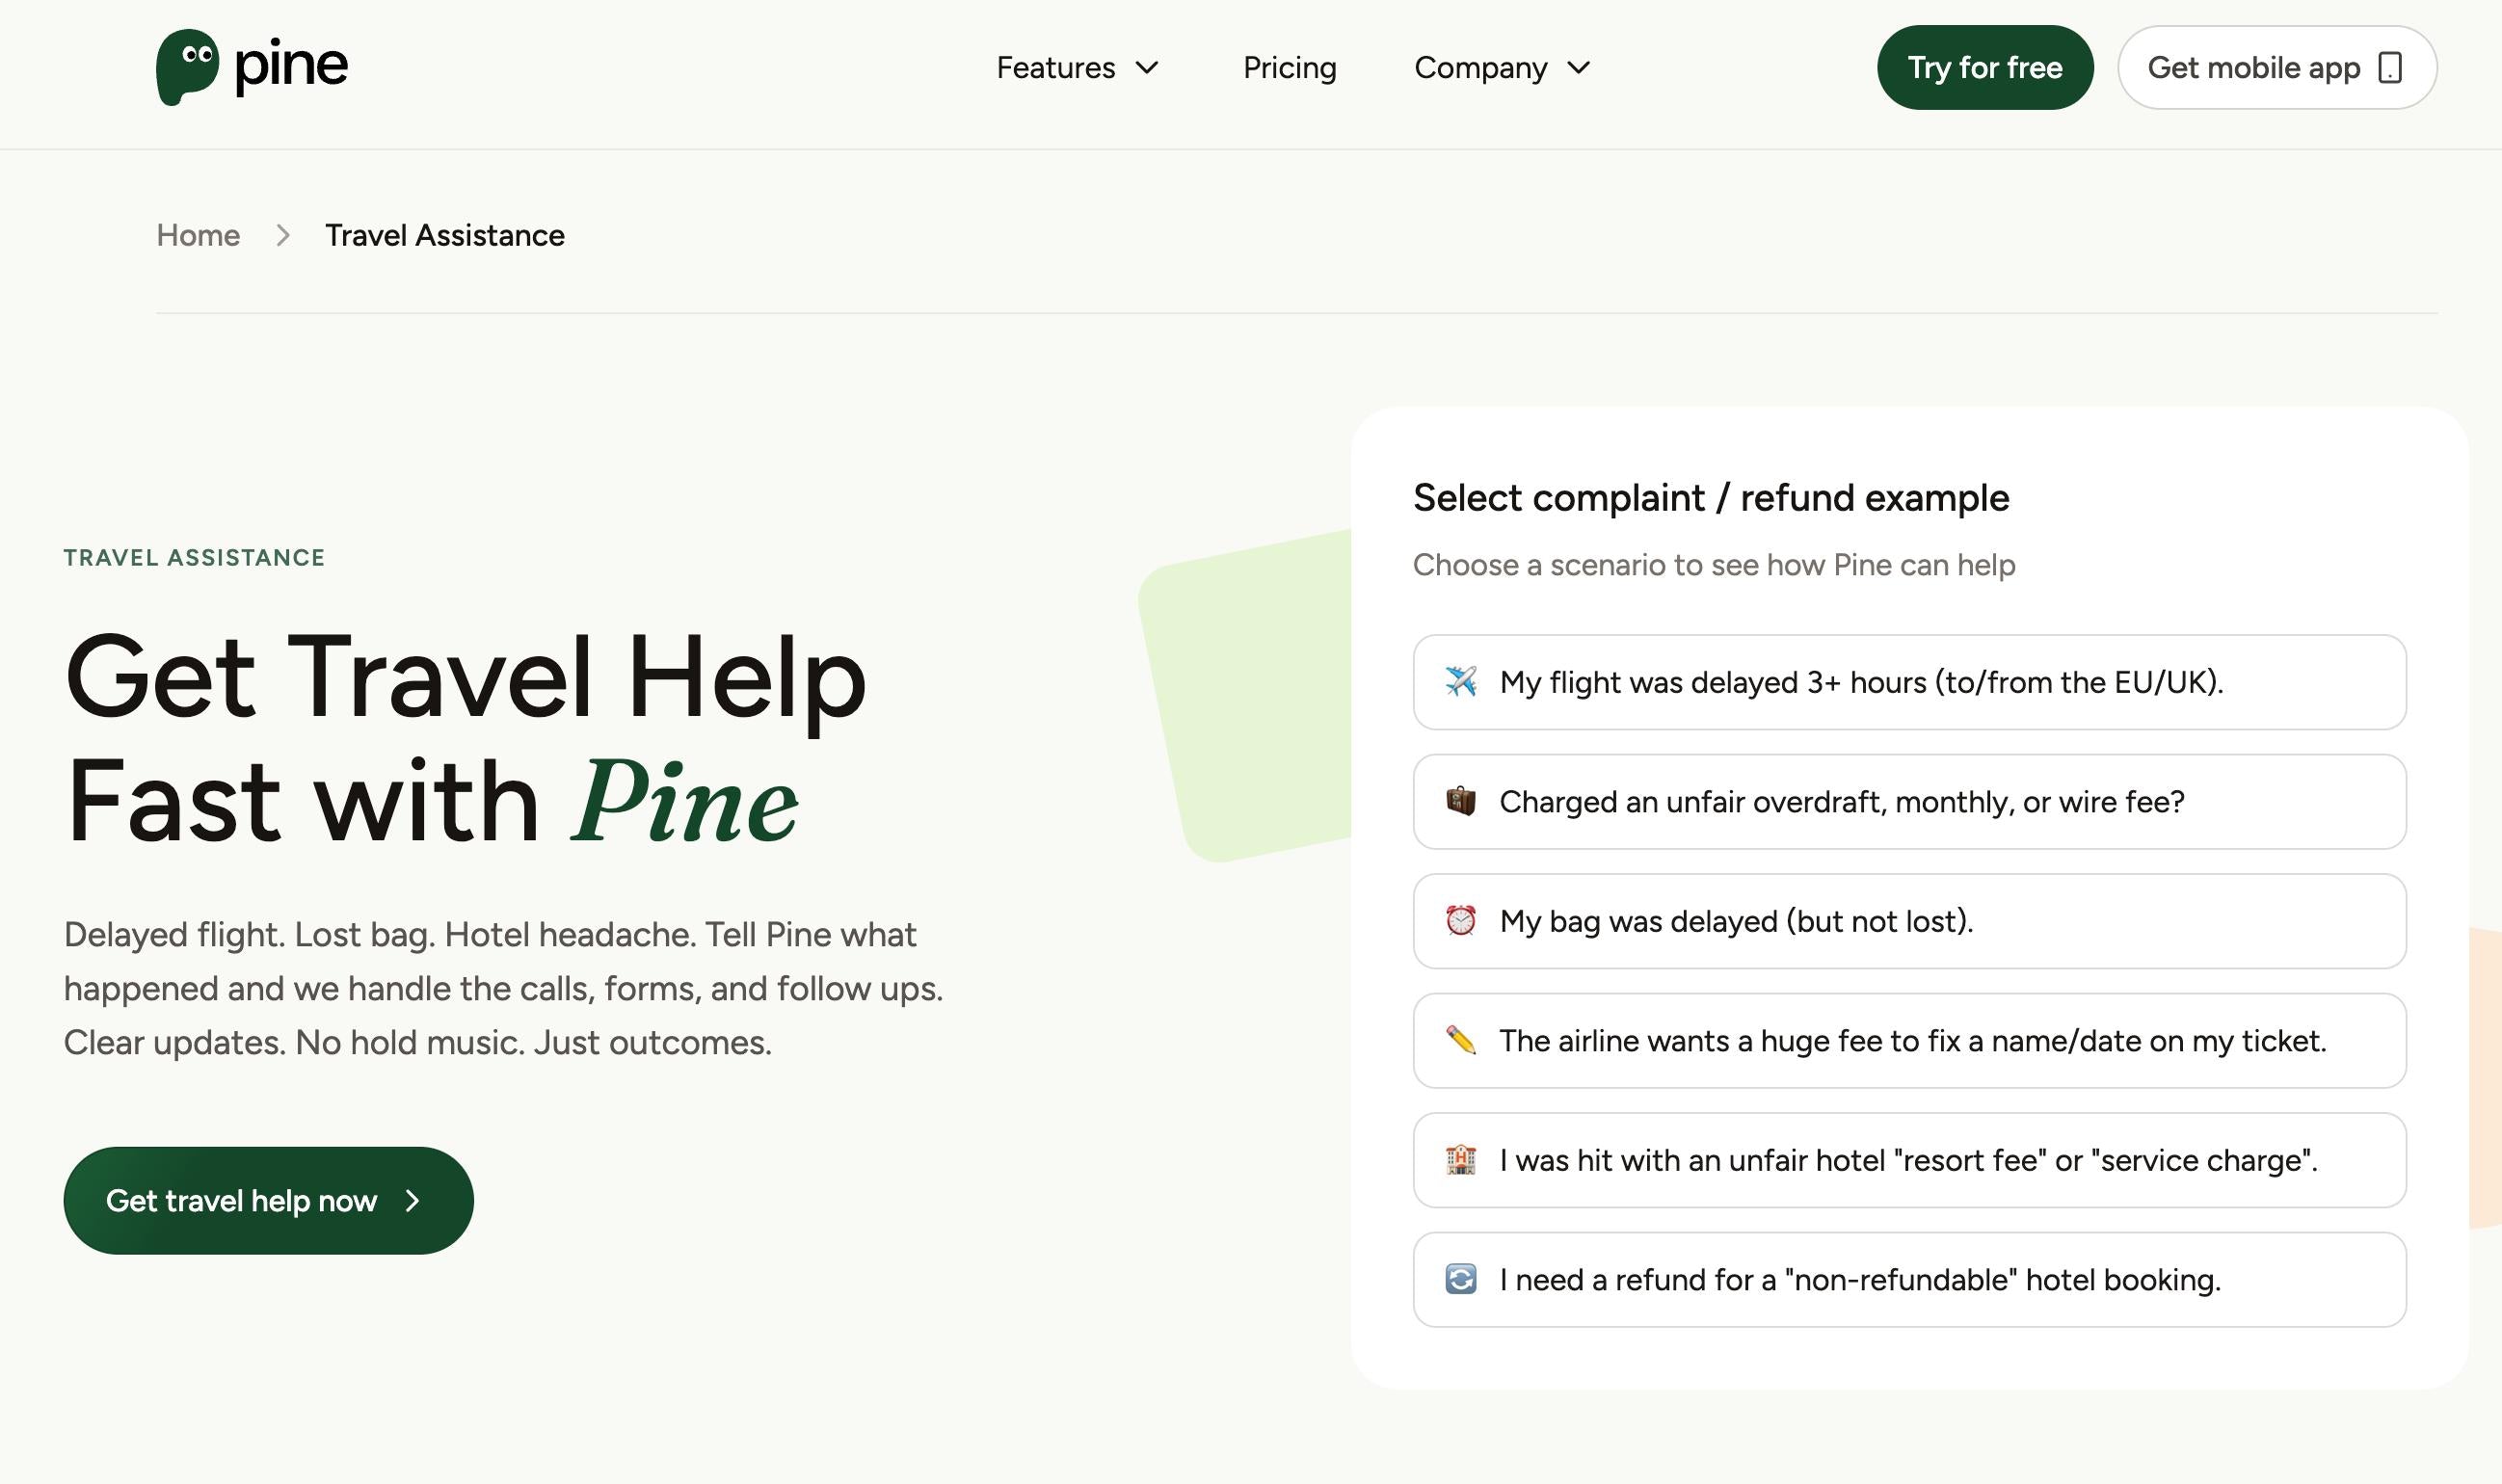Click the refresh emoji on non-refundable booking option

coord(1460,1280)
